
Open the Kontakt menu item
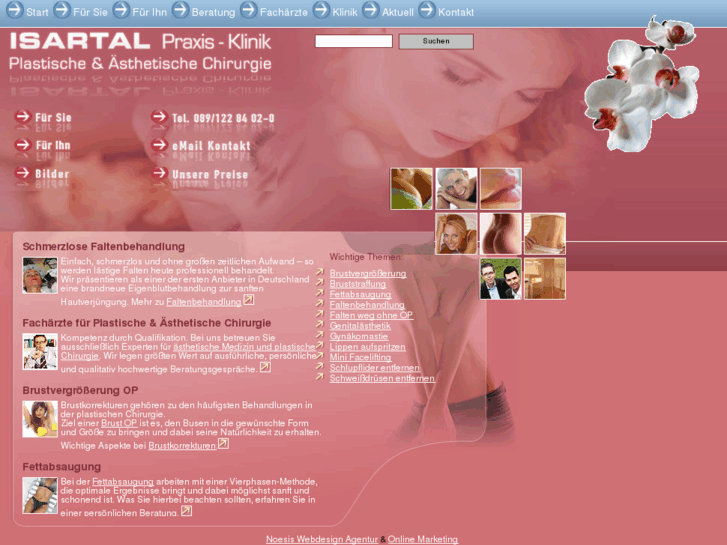tap(456, 13)
